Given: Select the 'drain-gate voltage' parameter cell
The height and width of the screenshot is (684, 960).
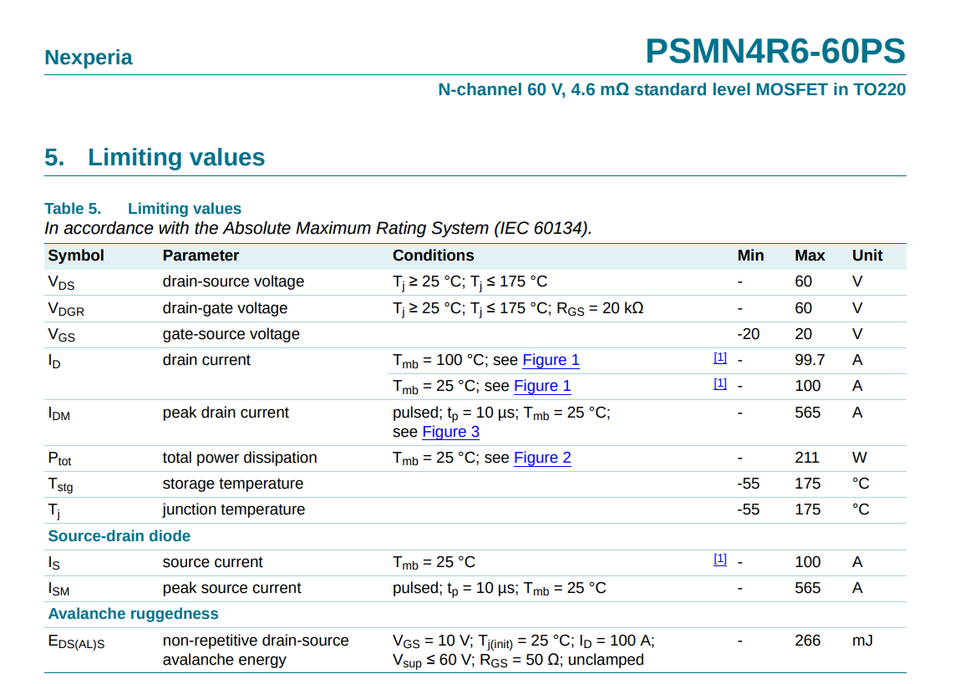Looking at the screenshot, I should (225, 308).
